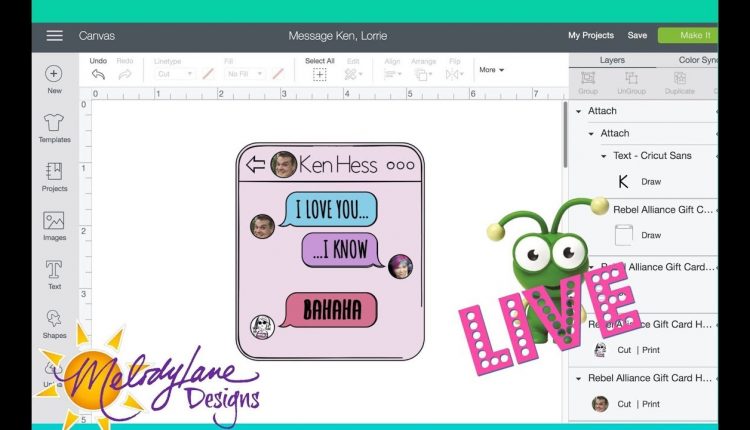Image resolution: width=750 pixels, height=430 pixels.
Task: Open the Images library
Action: click(54, 226)
